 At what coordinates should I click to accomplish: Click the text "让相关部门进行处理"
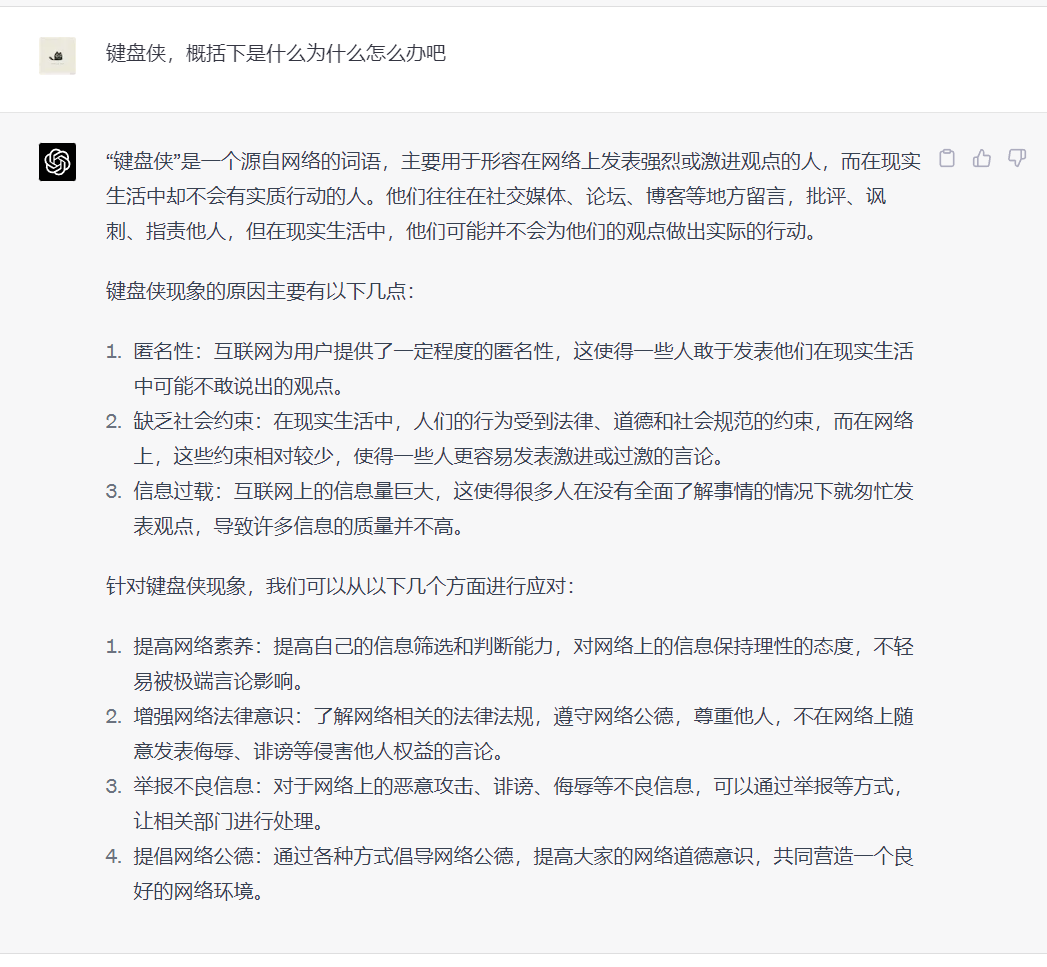pyautogui.click(x=228, y=822)
